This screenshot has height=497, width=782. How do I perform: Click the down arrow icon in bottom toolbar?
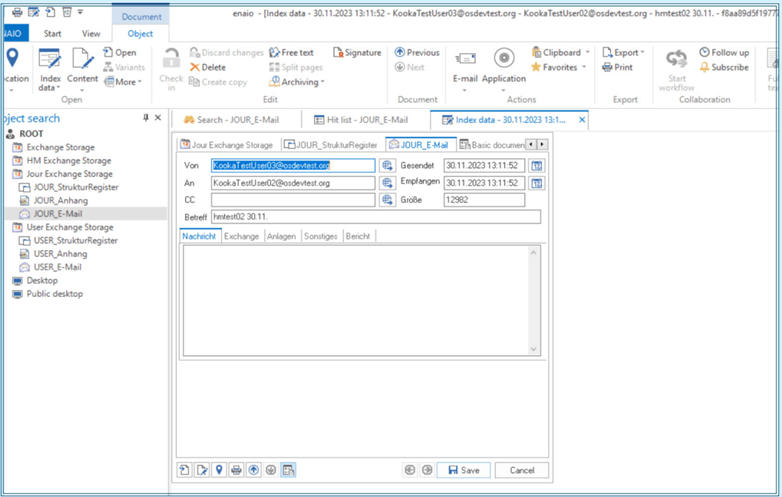point(271,470)
